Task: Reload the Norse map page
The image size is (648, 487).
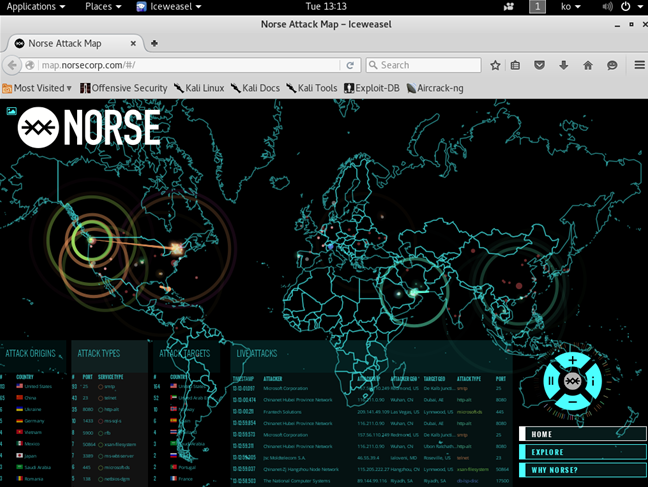Action: 350,65
